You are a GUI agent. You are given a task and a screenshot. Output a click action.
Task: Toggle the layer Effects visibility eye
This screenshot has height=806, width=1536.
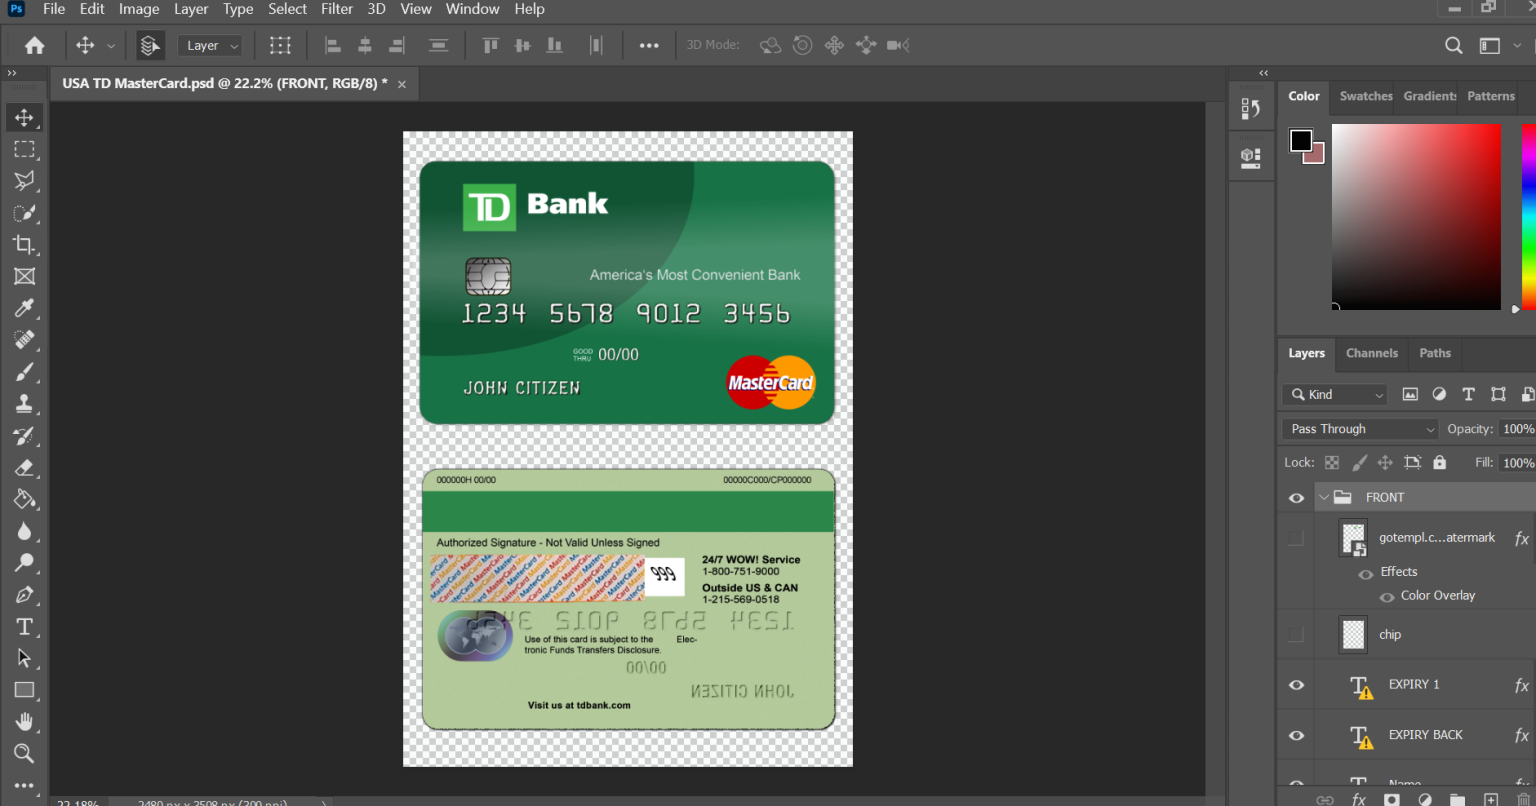pos(1365,574)
